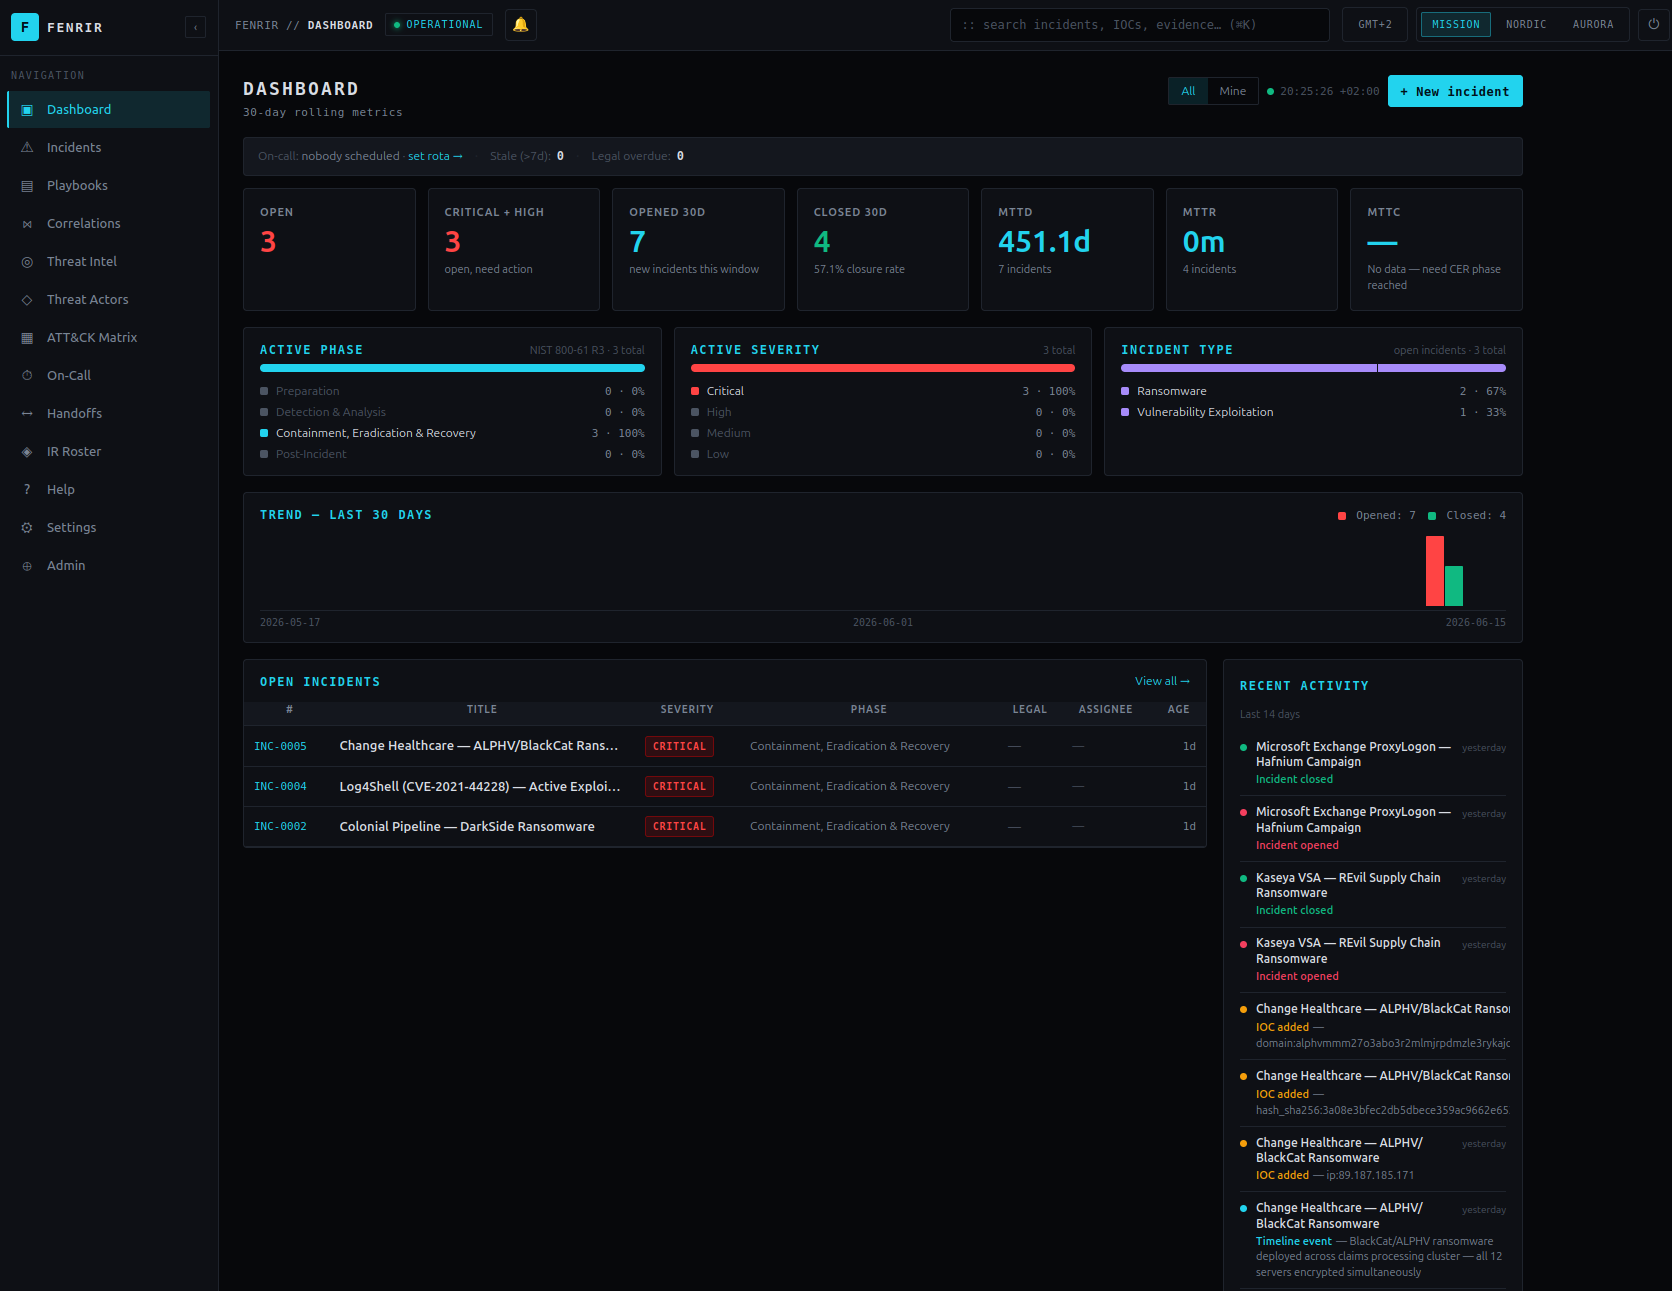This screenshot has width=1672, height=1291.
Task: Click the Threat Actors diamond icon
Action: tap(27, 300)
